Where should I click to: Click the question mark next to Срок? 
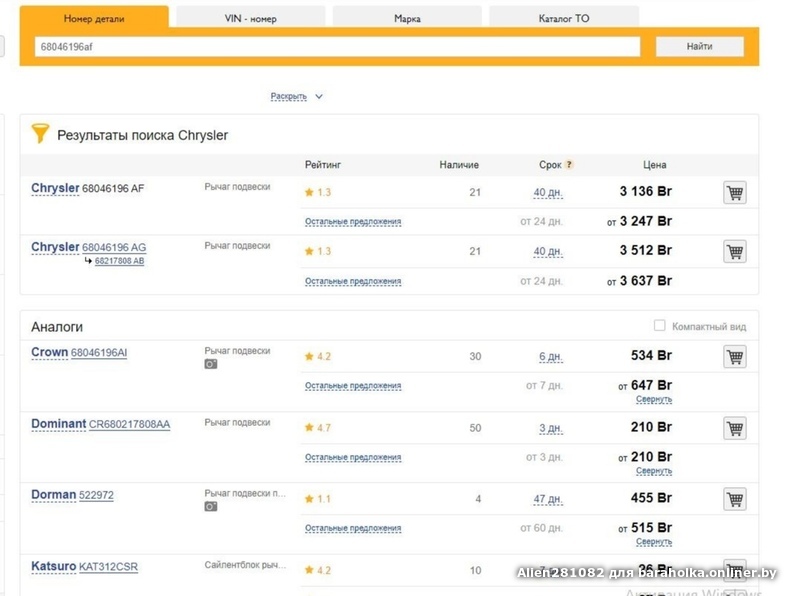tap(569, 164)
